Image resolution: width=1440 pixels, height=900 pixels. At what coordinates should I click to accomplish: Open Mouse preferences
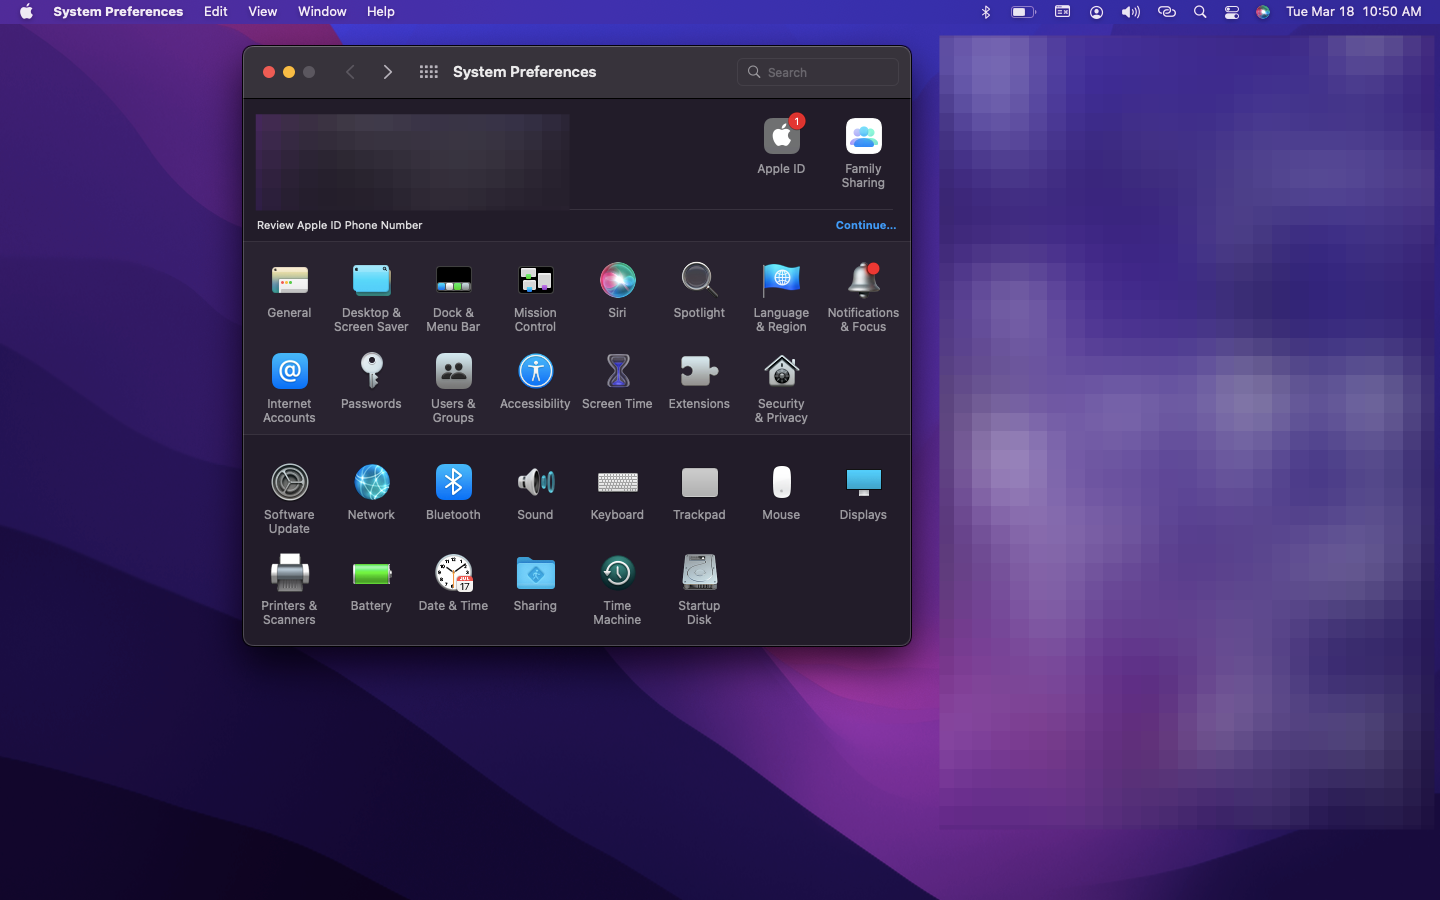pos(781,494)
